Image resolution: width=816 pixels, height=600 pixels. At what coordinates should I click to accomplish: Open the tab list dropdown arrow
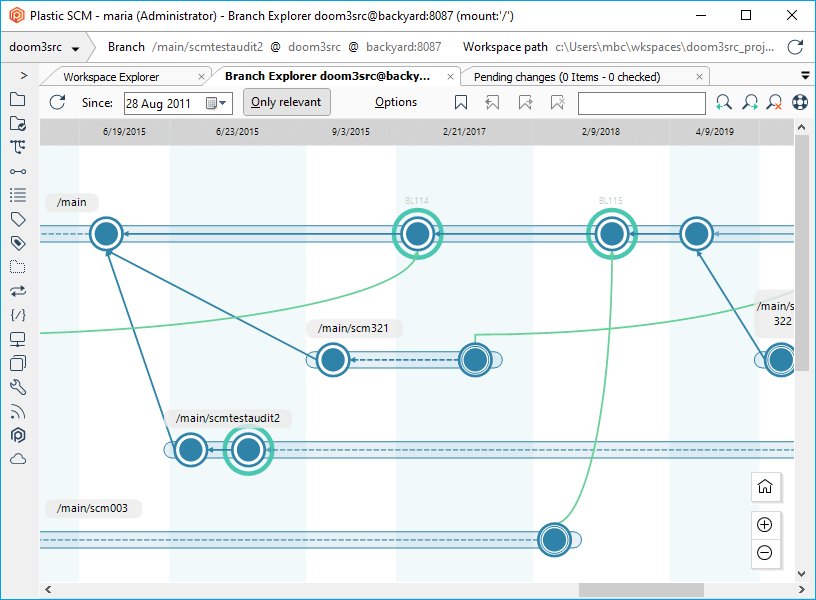click(x=805, y=76)
